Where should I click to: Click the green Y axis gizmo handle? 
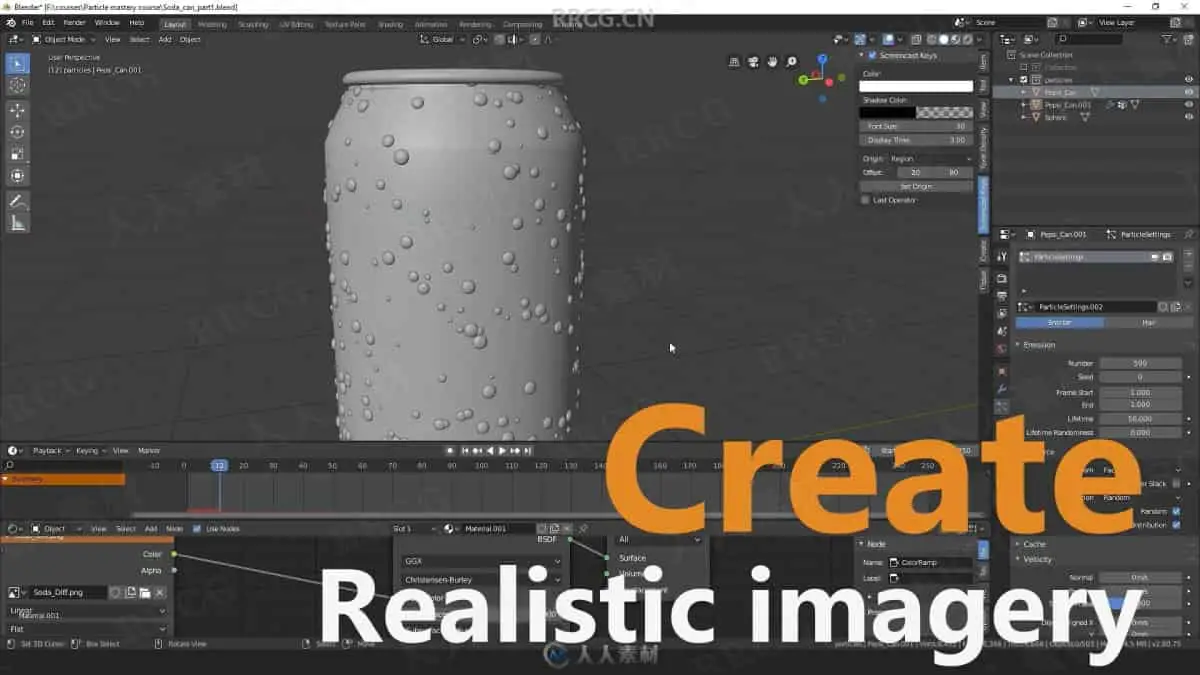803,80
